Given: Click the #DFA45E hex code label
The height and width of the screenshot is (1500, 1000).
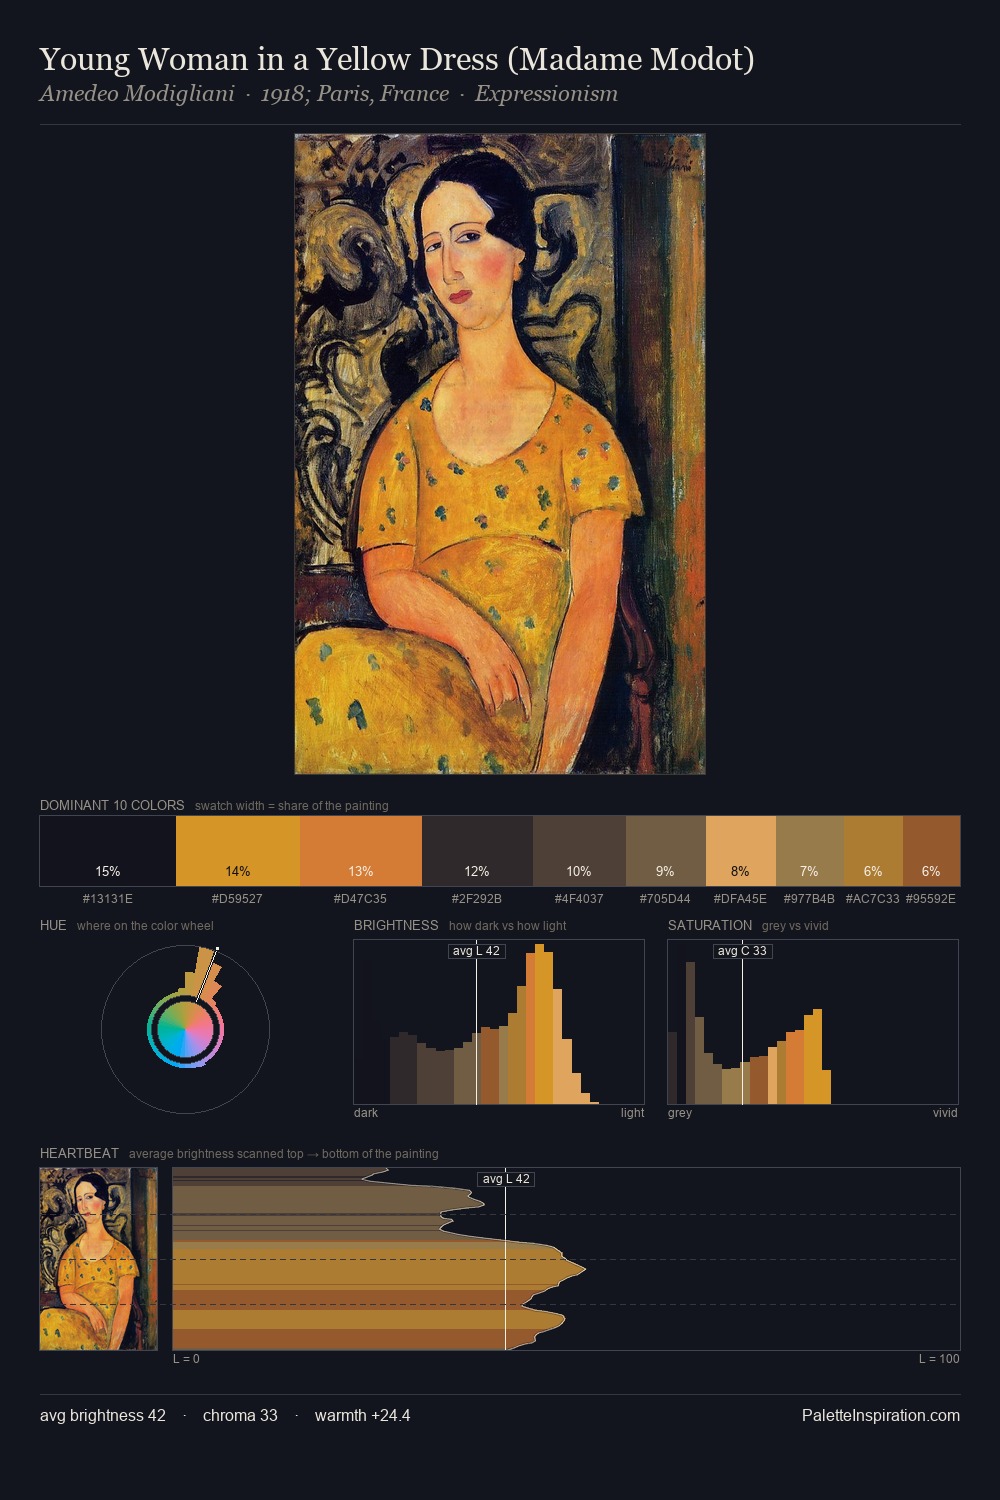Looking at the screenshot, I should click(740, 898).
